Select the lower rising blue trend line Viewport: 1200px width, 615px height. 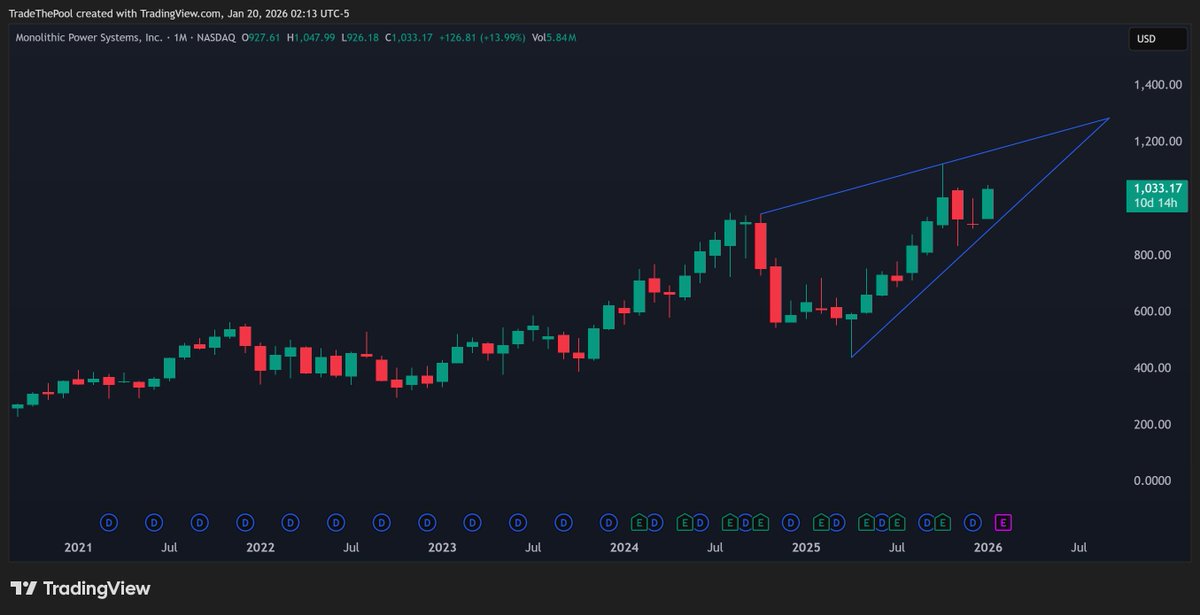(x=980, y=237)
